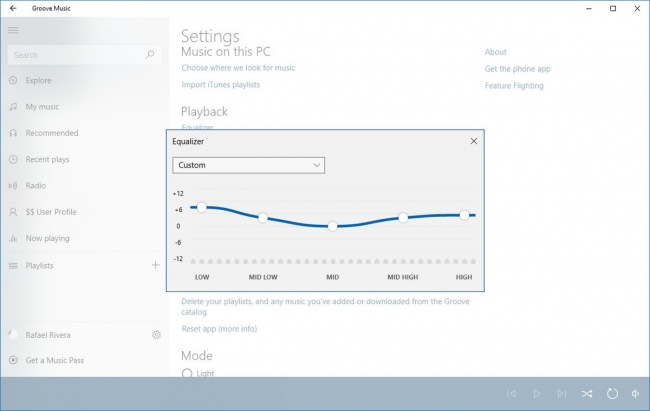
Task: Click the Radio icon in the sidebar
Action: click(13, 185)
